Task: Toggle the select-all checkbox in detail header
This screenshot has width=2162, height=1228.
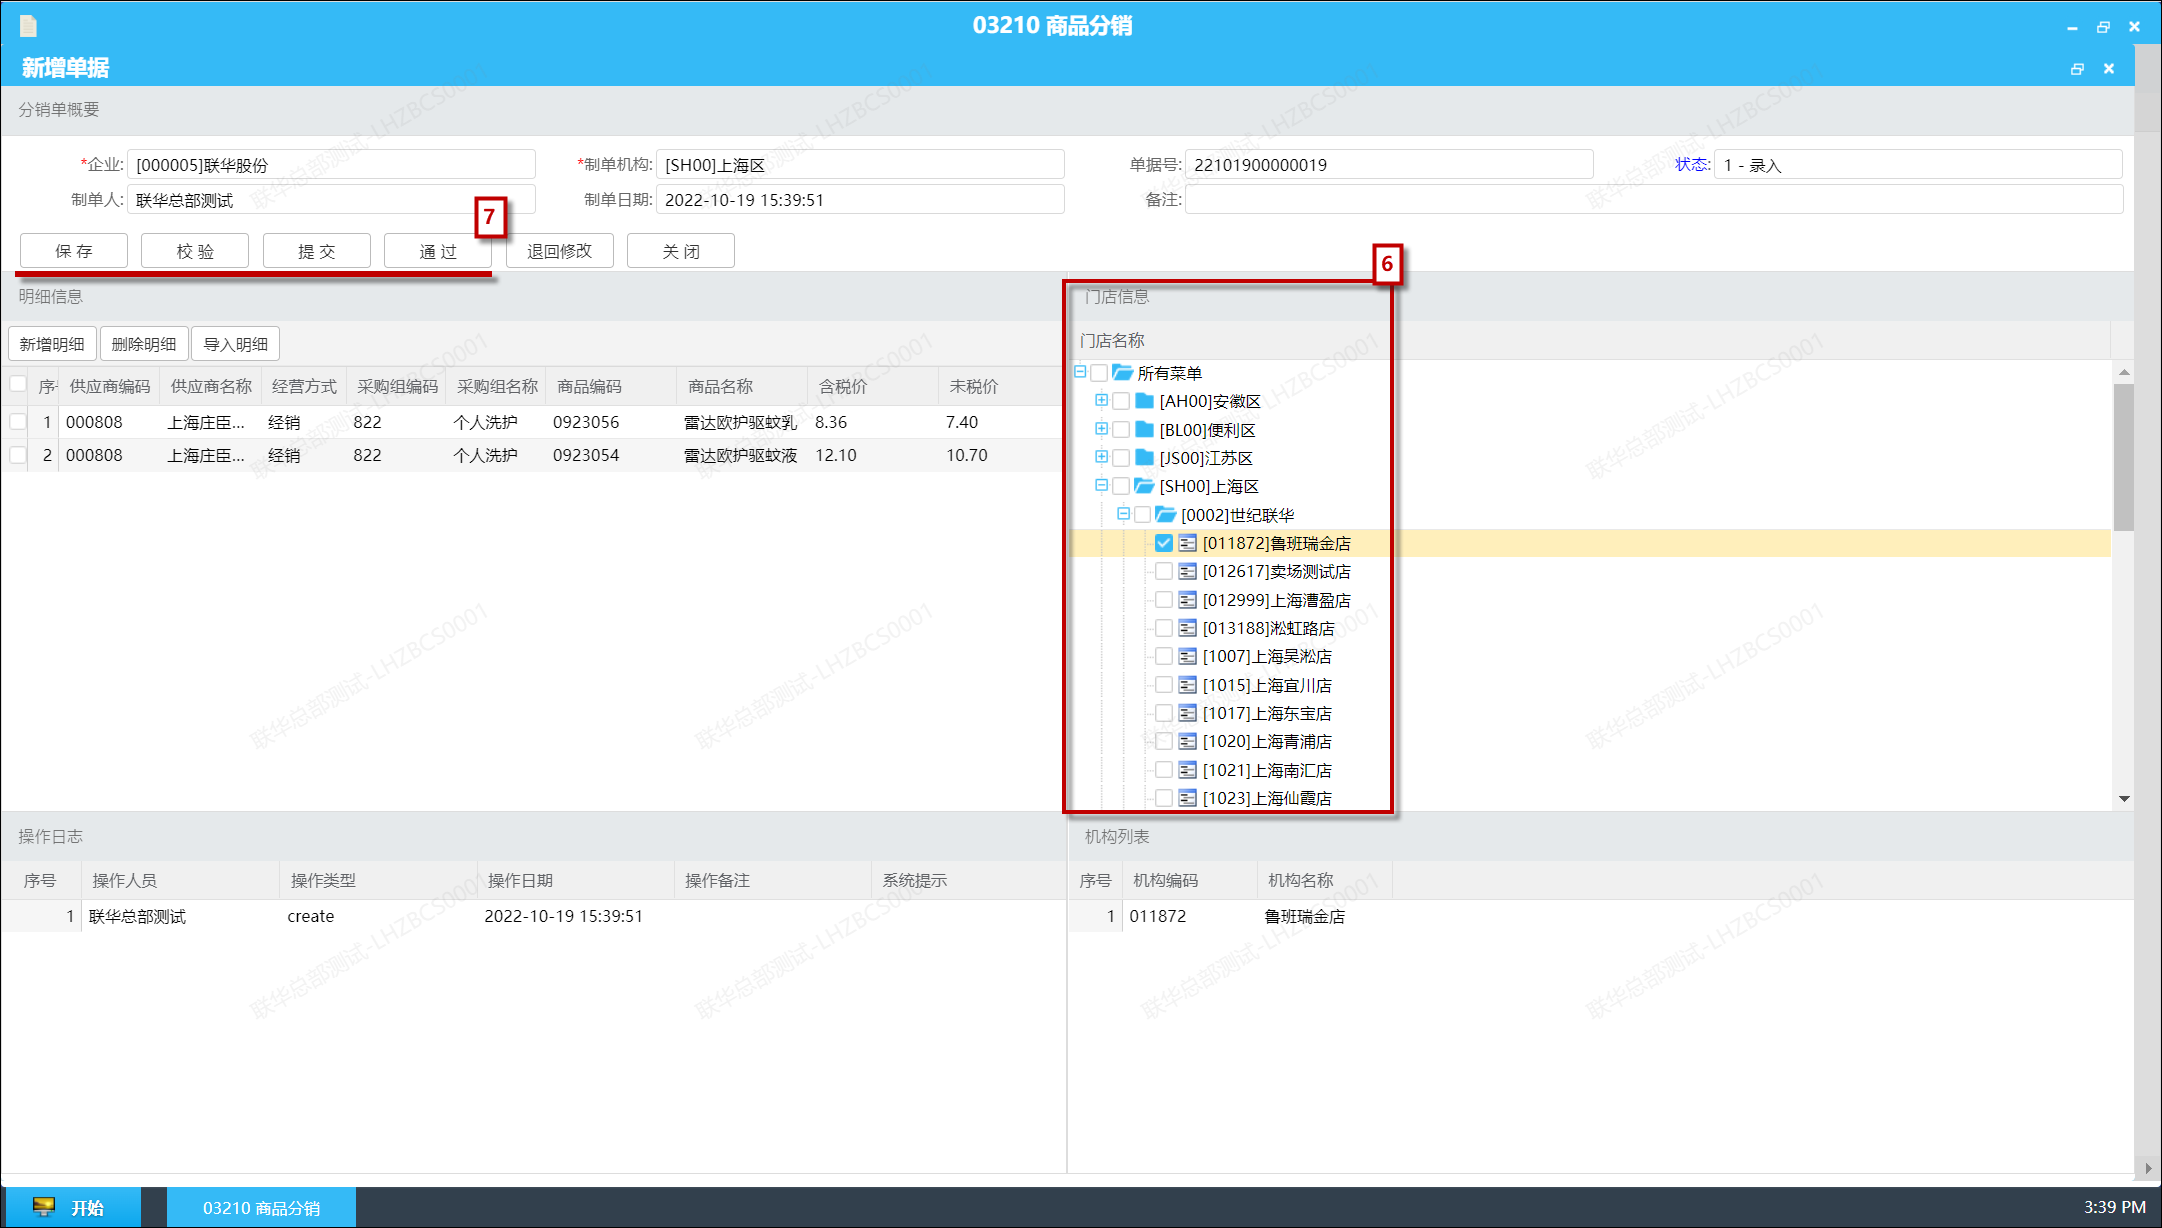Action: [18, 384]
